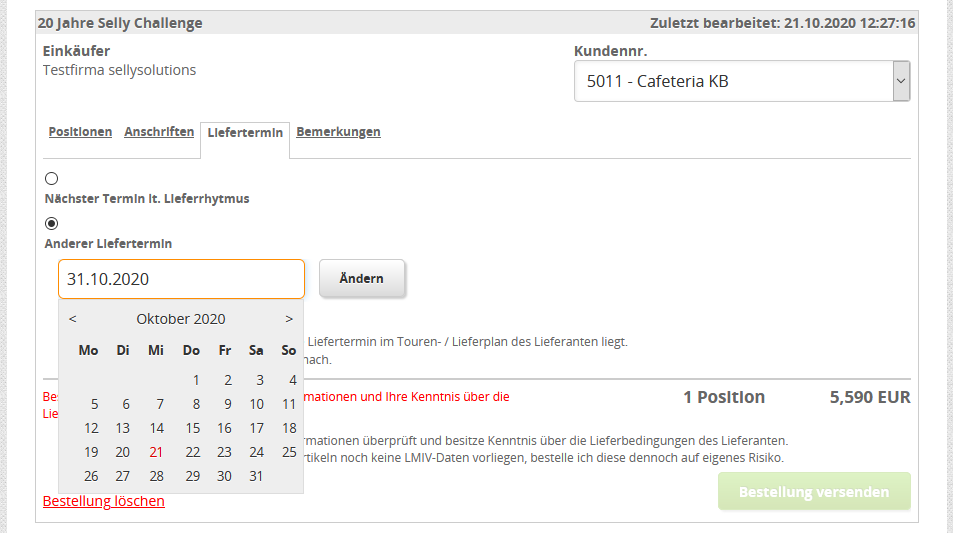Pick today's date 21 in calendar

click(156, 452)
